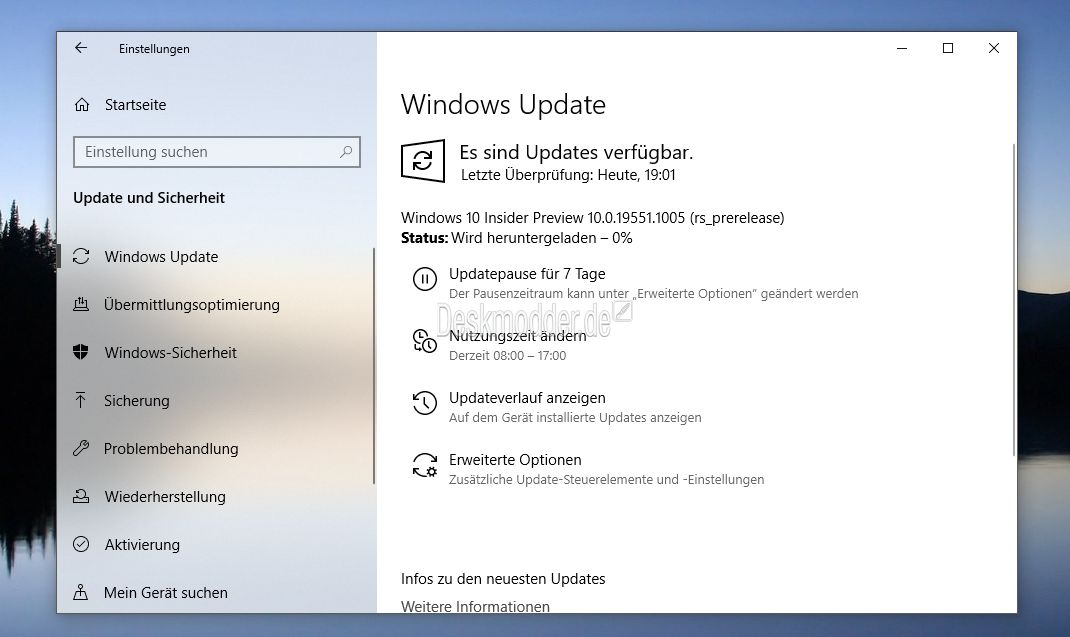Screen dimensions: 1070x637
Task: Click the main content scrollbar
Action: pyautogui.click(x=1013, y=299)
